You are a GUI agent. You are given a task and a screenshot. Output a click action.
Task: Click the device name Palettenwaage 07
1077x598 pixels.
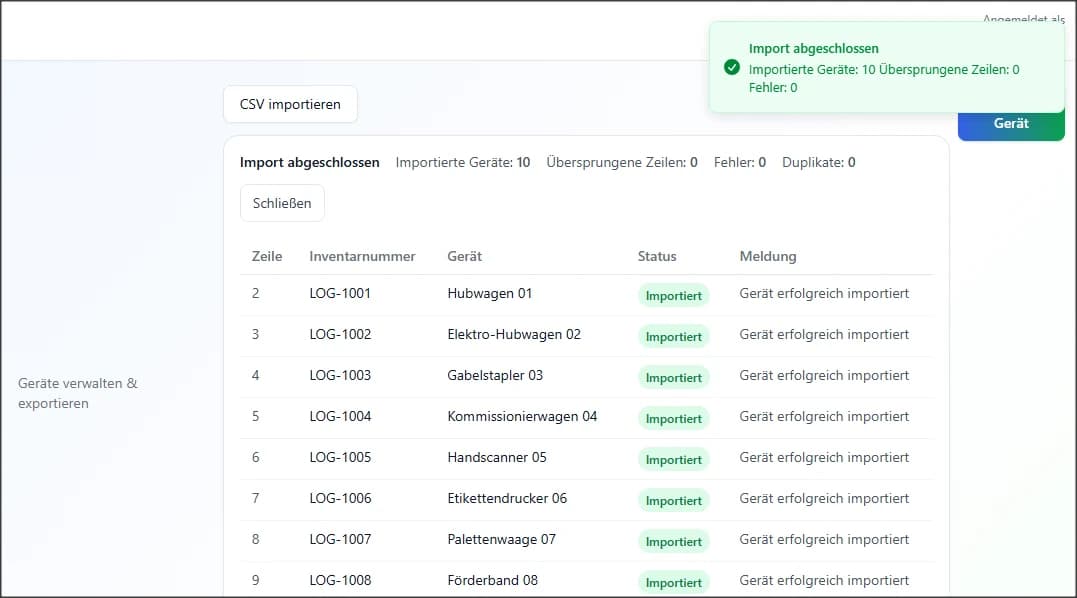coord(501,540)
